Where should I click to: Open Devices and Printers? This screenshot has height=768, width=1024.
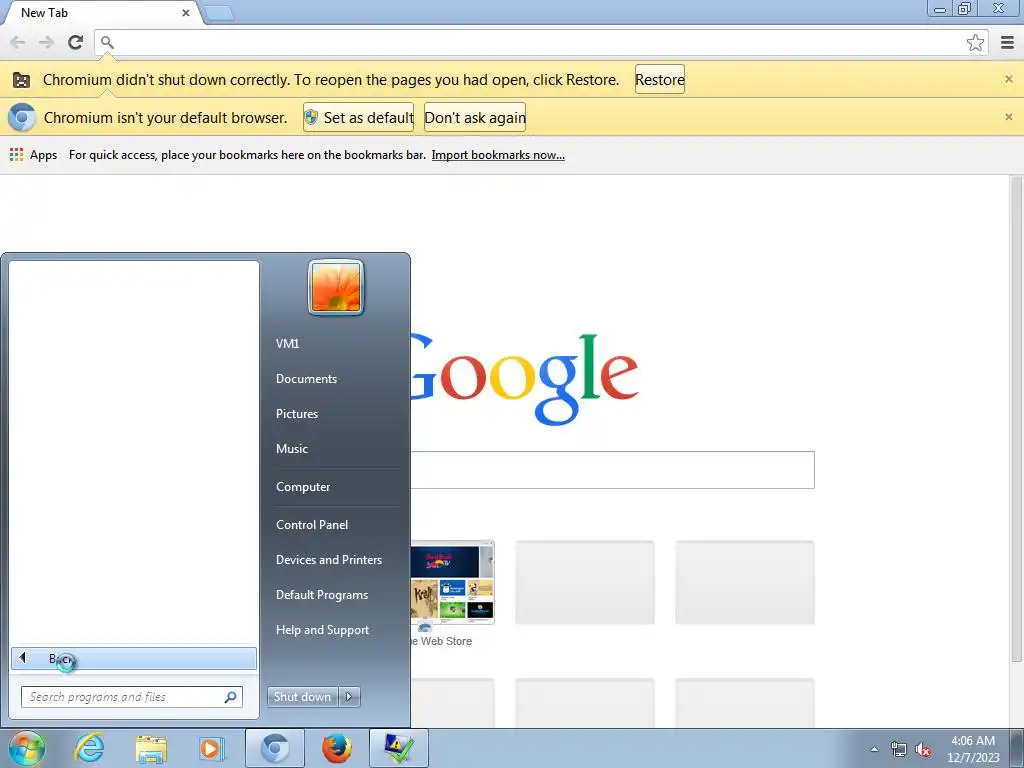tap(328, 560)
